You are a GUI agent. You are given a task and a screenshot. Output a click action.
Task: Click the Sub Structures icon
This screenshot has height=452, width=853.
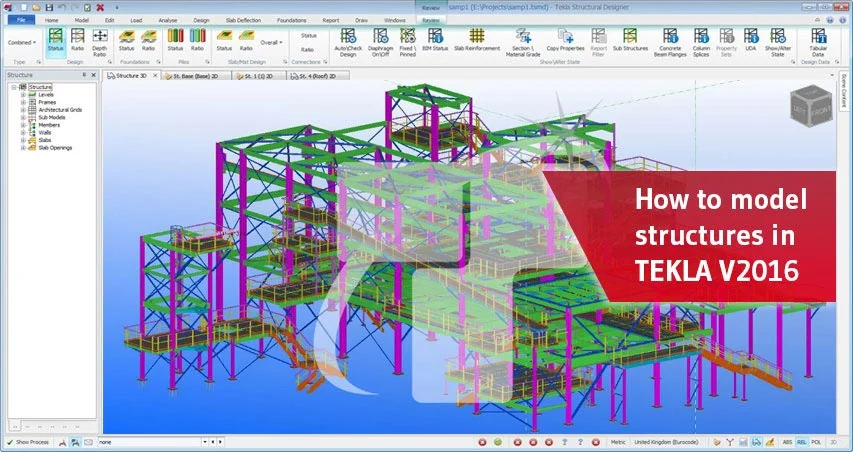(x=630, y=41)
